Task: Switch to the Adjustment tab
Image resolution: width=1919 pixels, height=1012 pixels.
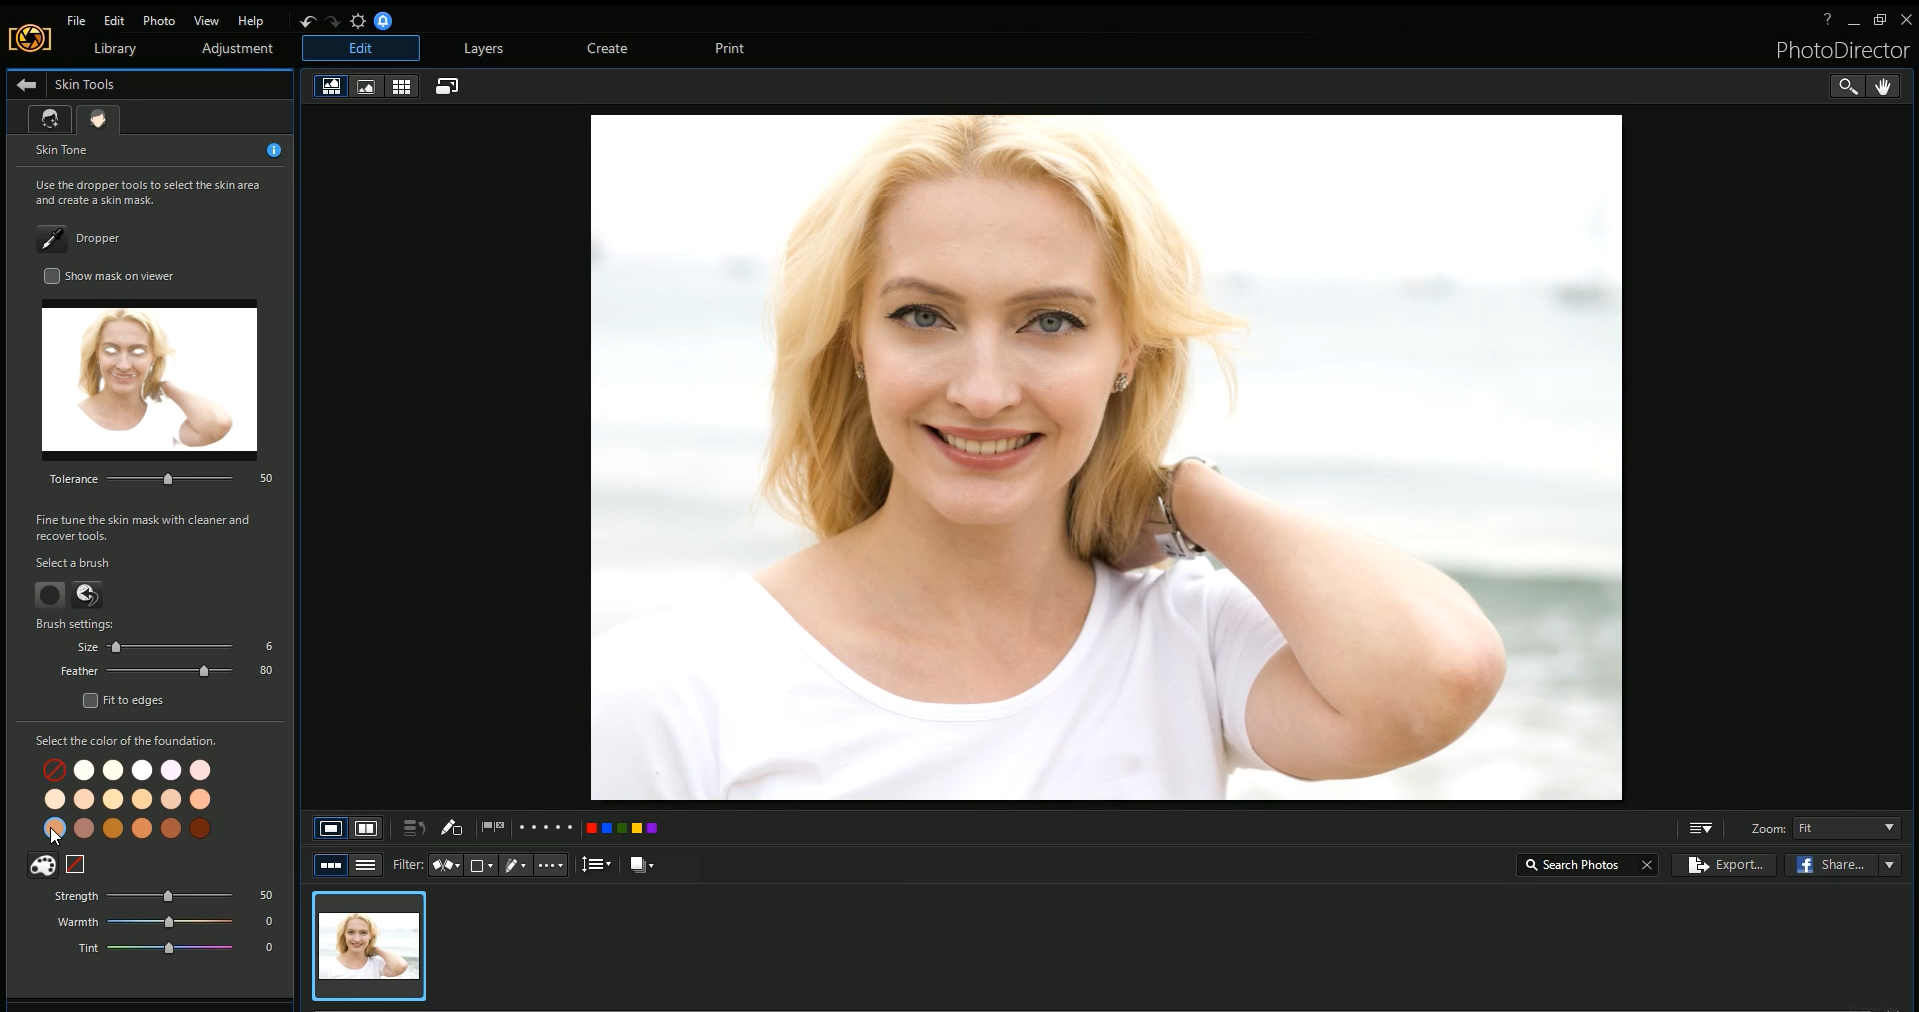Action: [237, 48]
